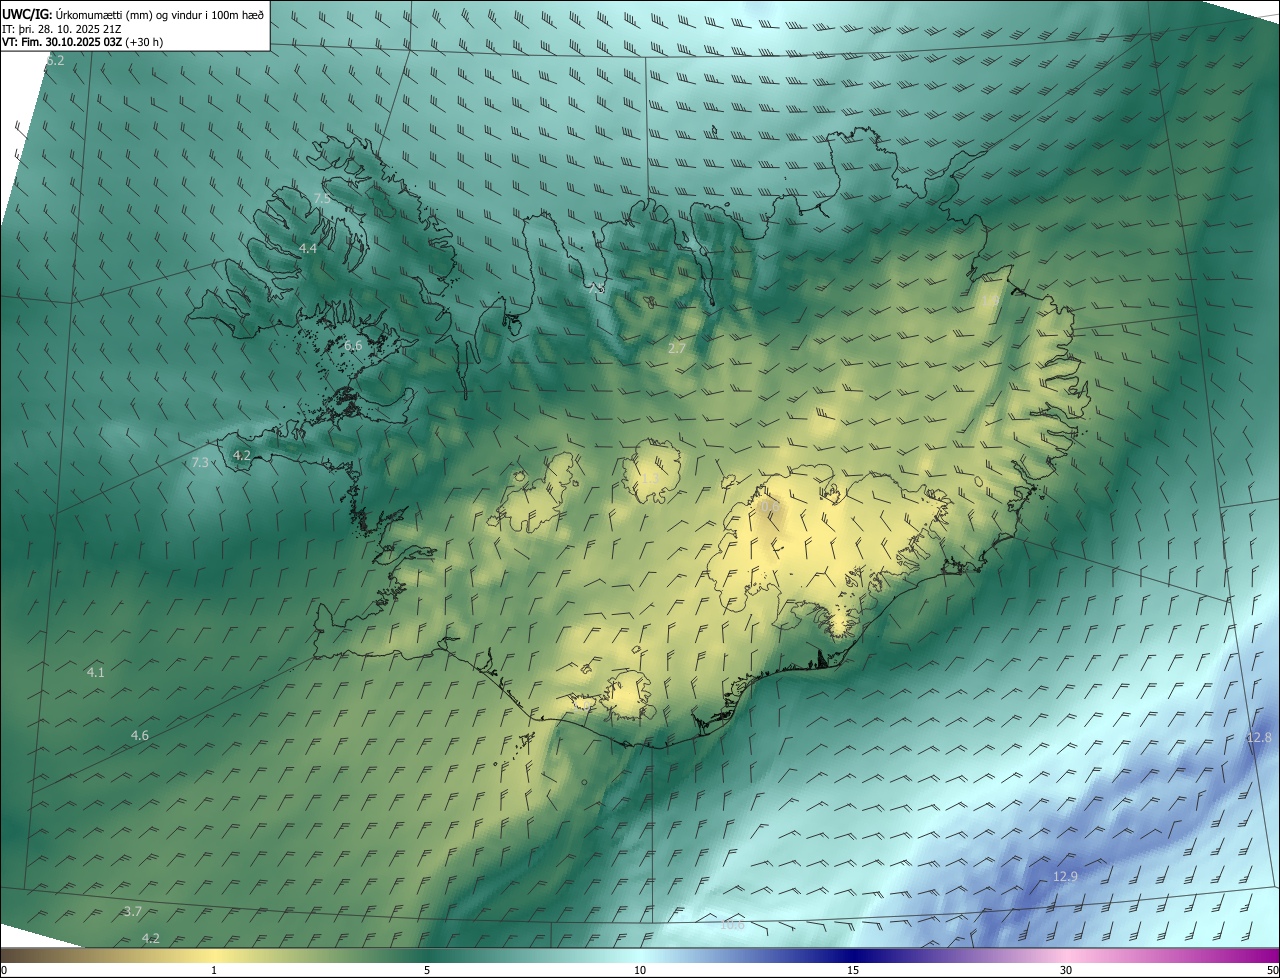Click the 4.2 label beside the 7.3 label
The image size is (1280, 978).
coord(242,456)
